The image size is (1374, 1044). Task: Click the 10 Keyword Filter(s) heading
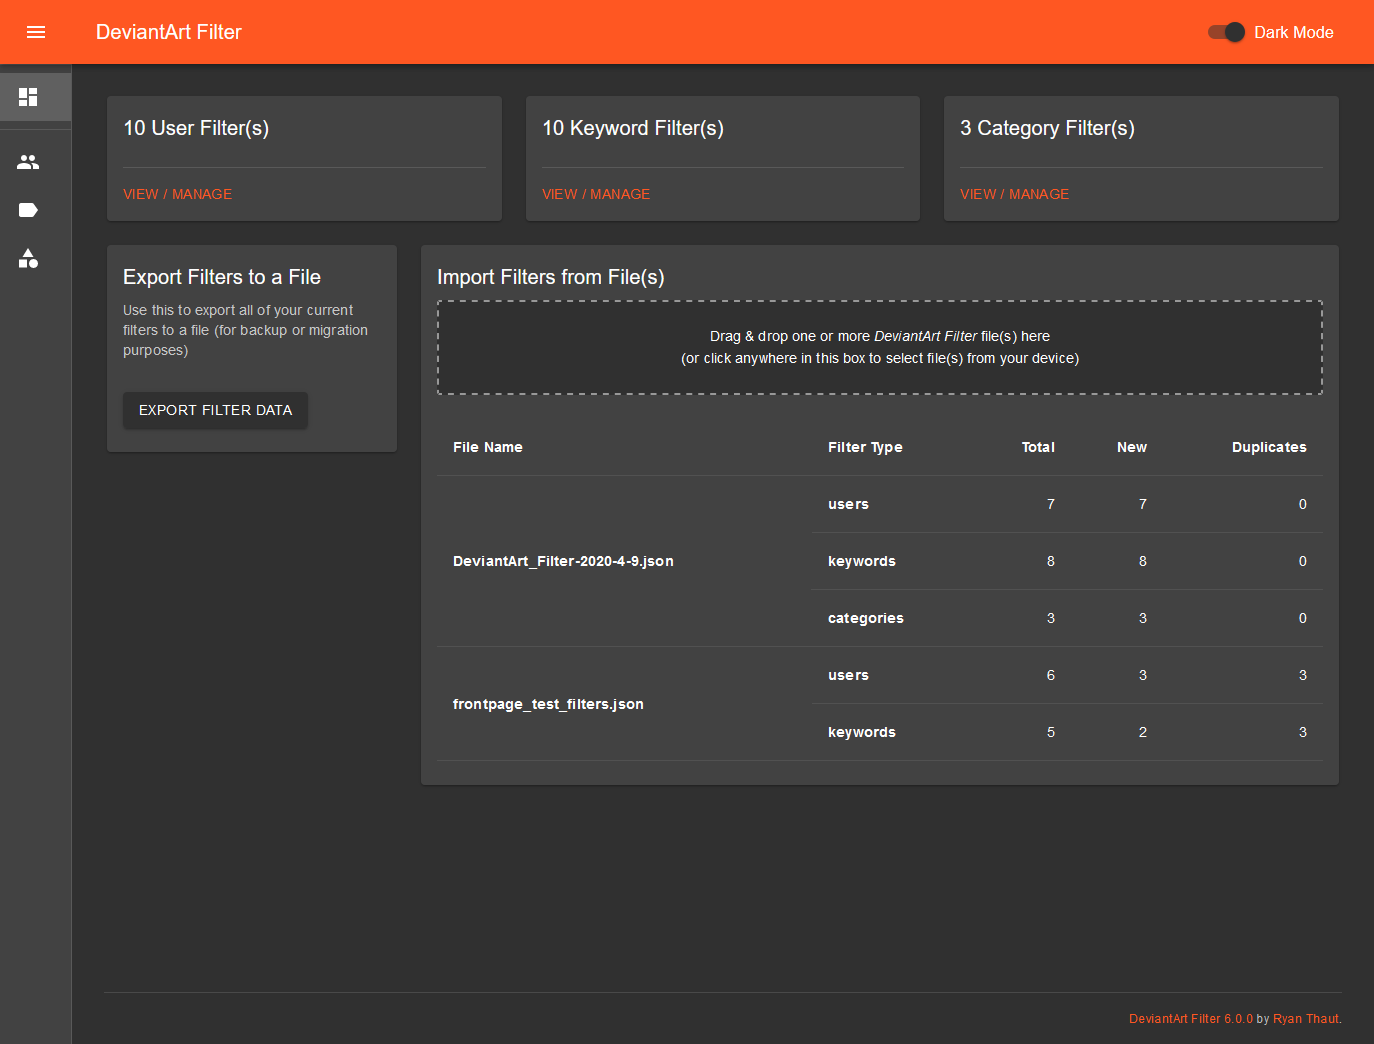pyautogui.click(x=633, y=128)
